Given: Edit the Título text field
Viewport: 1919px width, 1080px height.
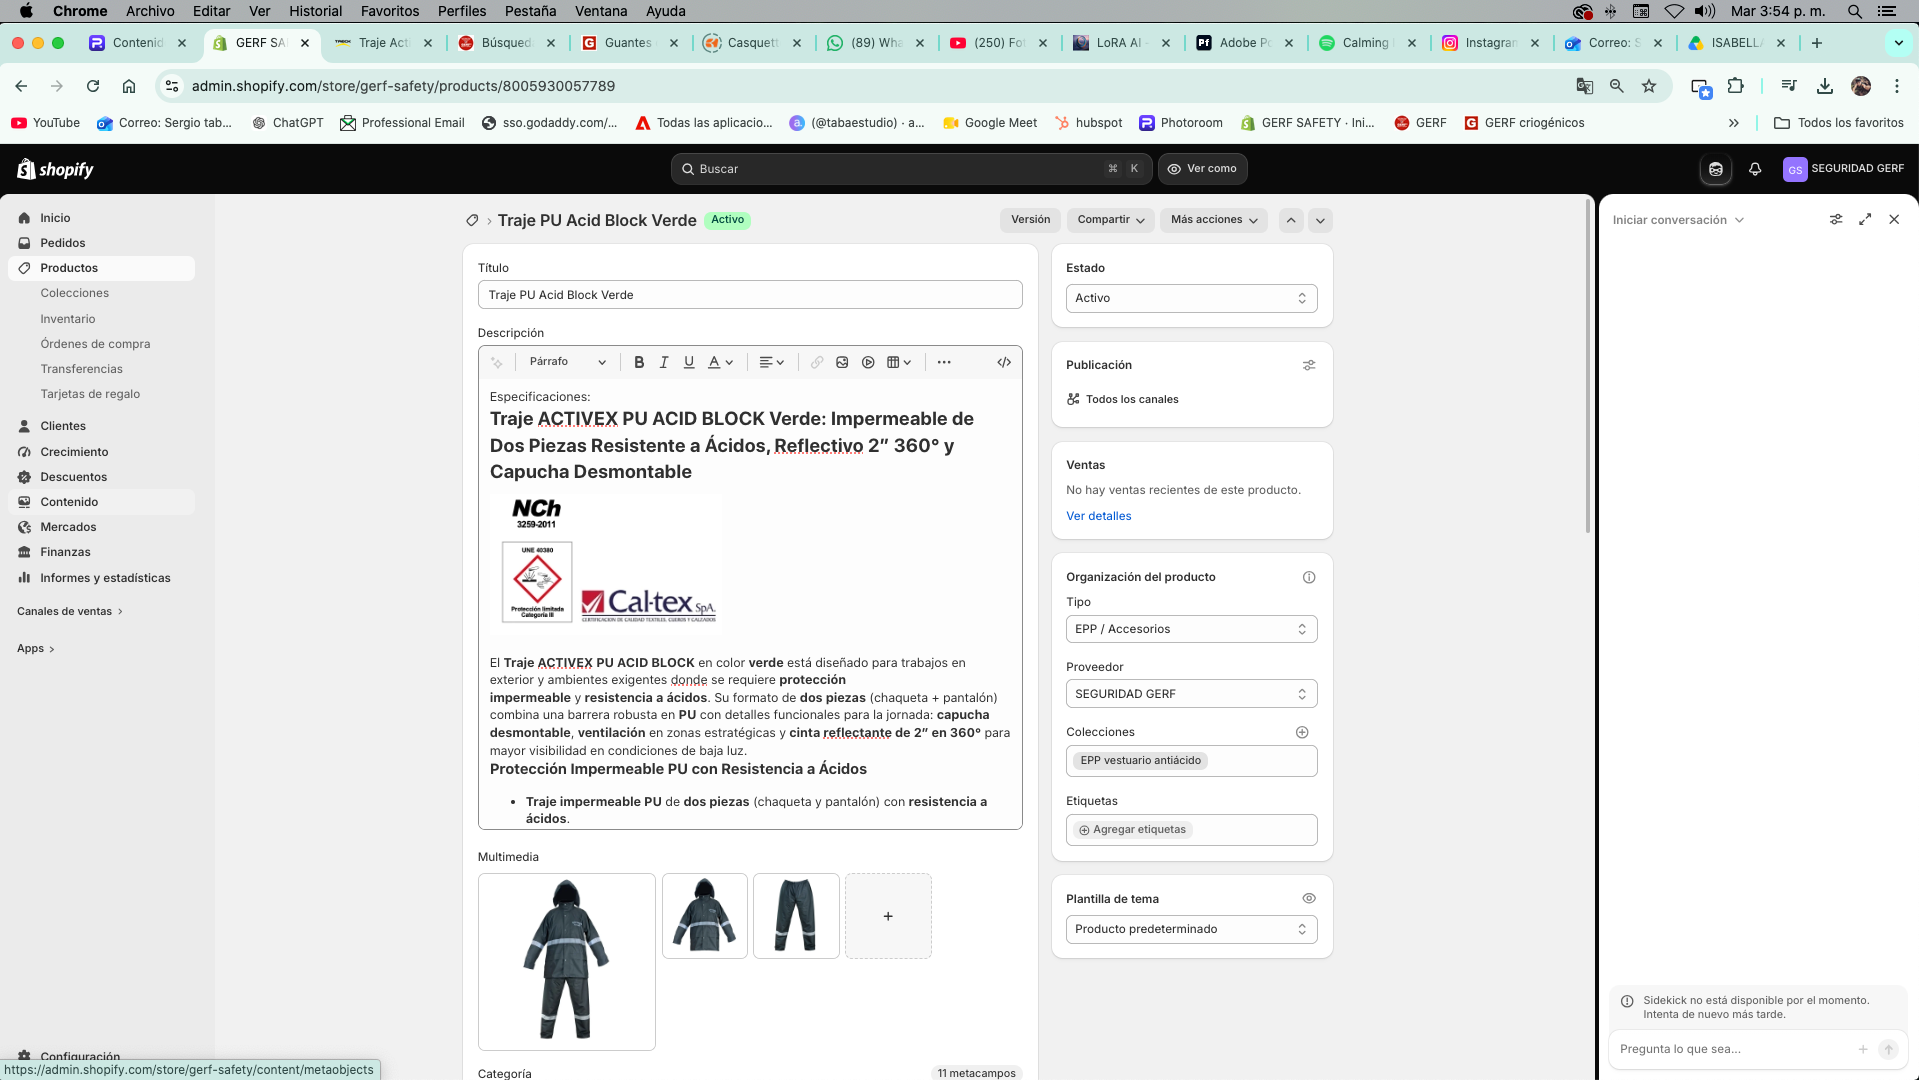Looking at the screenshot, I should tap(750, 295).
